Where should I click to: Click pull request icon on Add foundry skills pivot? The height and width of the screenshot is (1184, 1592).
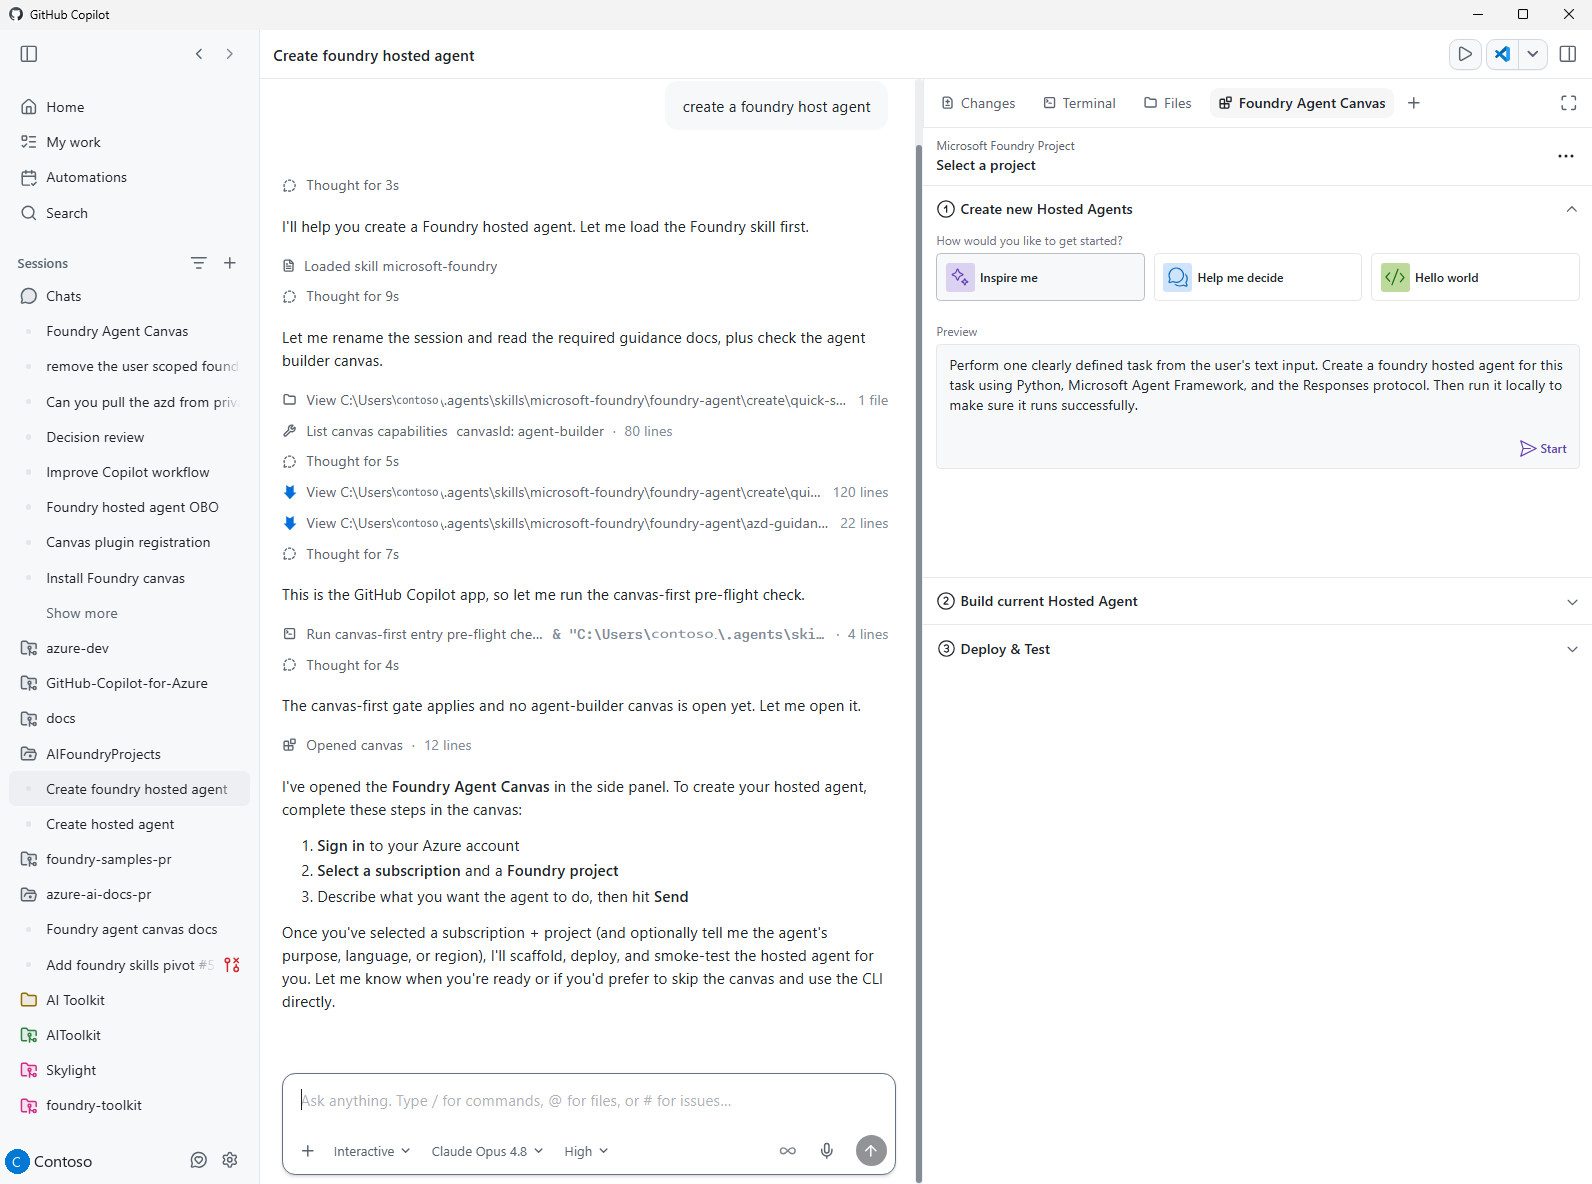pyautogui.click(x=232, y=965)
